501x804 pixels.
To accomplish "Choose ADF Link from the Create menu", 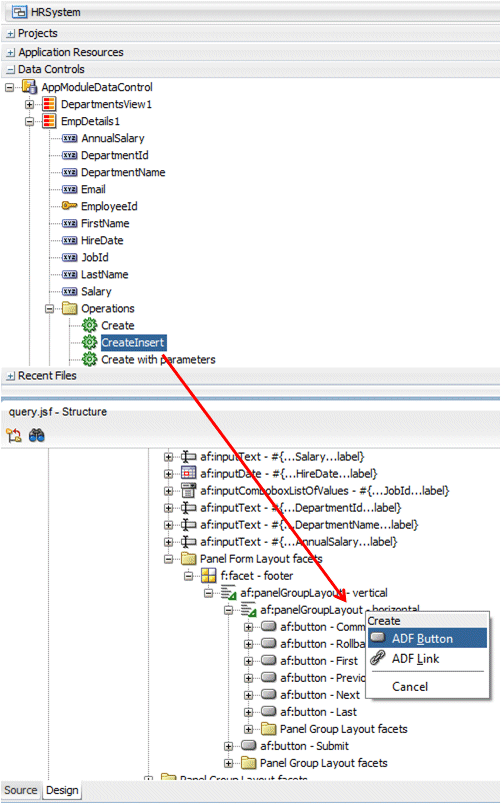I will pyautogui.click(x=427, y=658).
